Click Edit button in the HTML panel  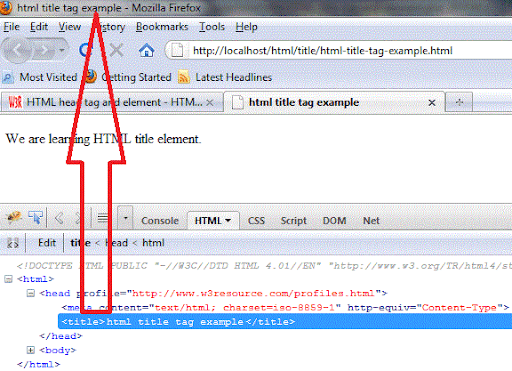click(47, 243)
